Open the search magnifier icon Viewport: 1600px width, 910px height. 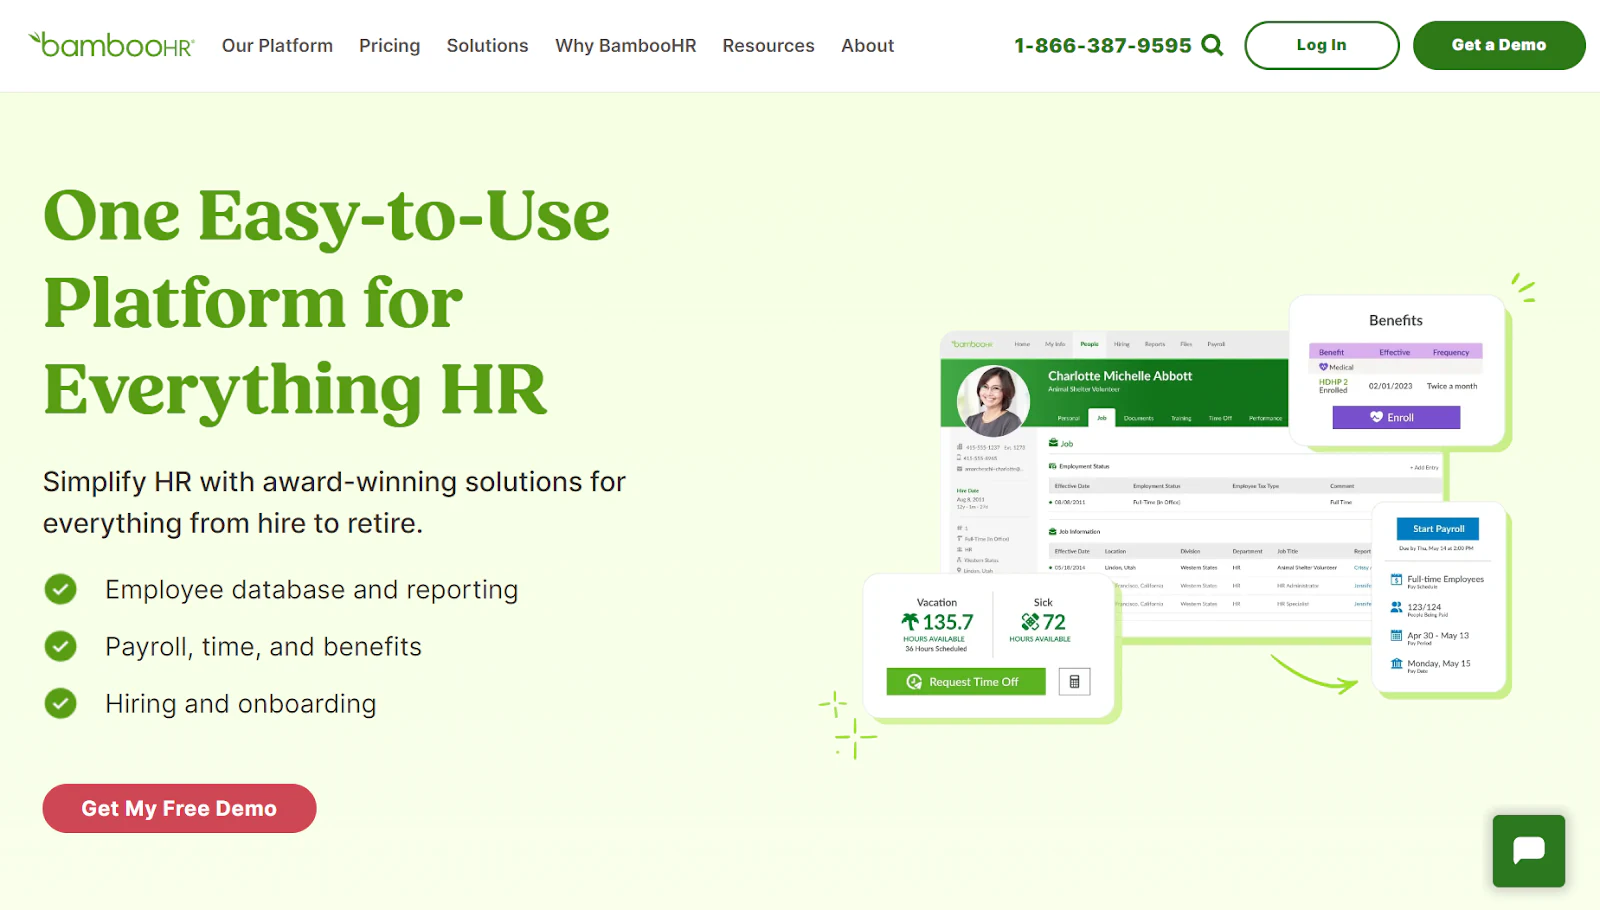click(x=1212, y=45)
